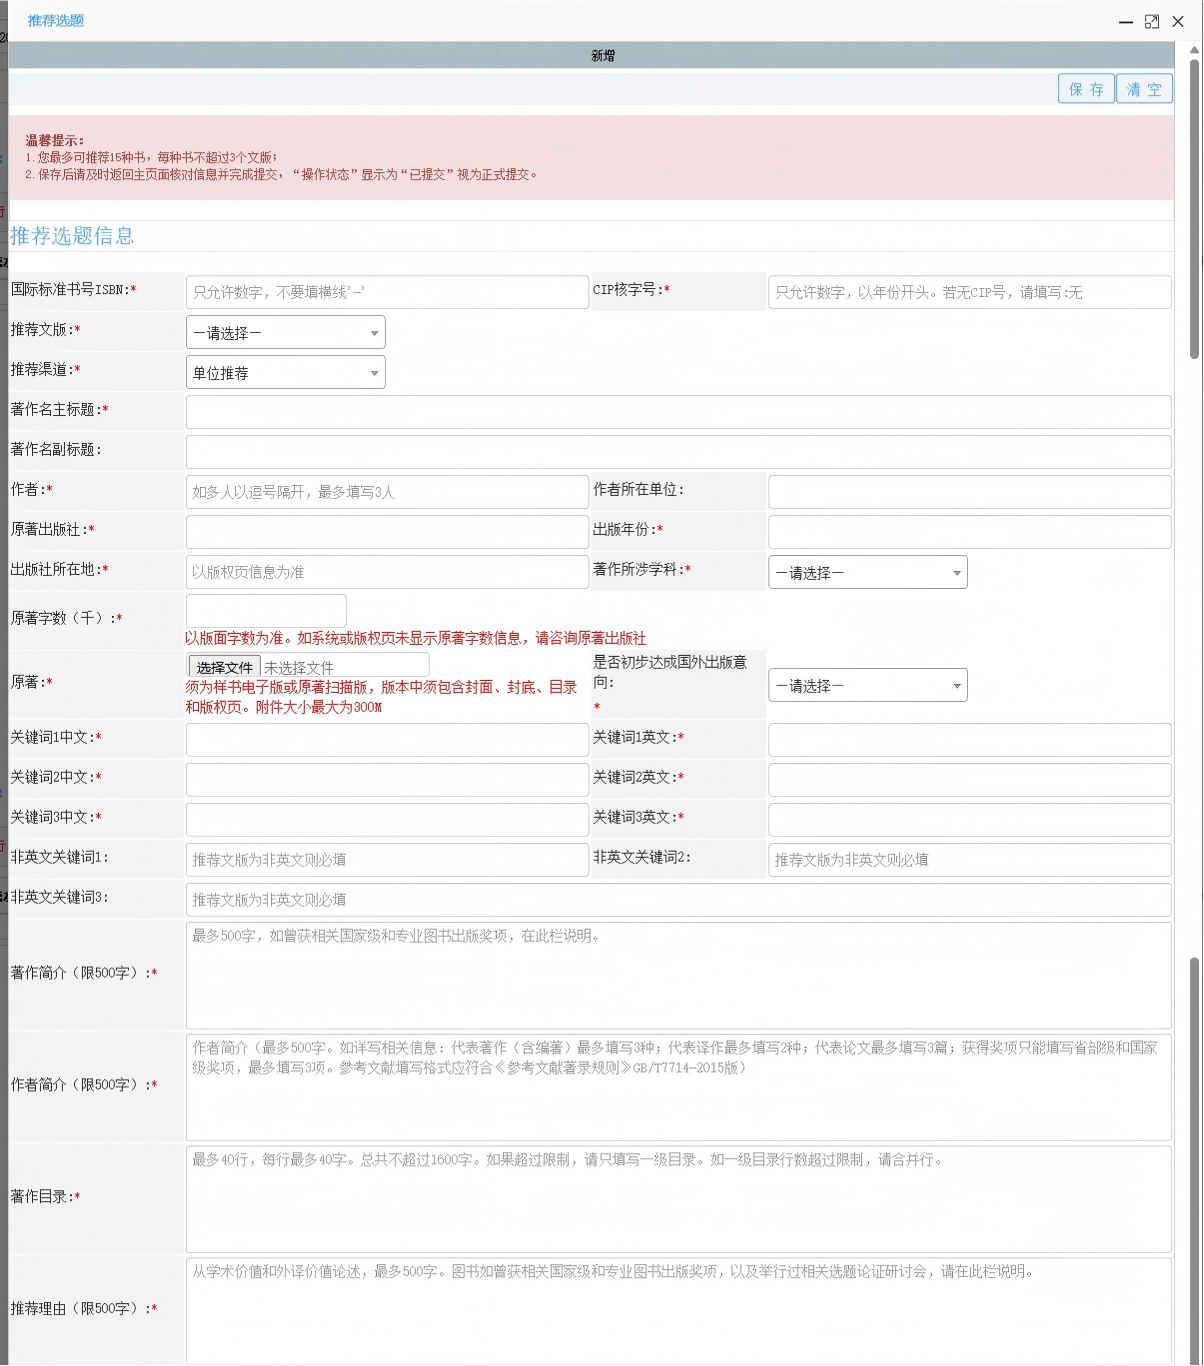
Task: Click the 关键词1英文 input field
Action: click(x=969, y=740)
